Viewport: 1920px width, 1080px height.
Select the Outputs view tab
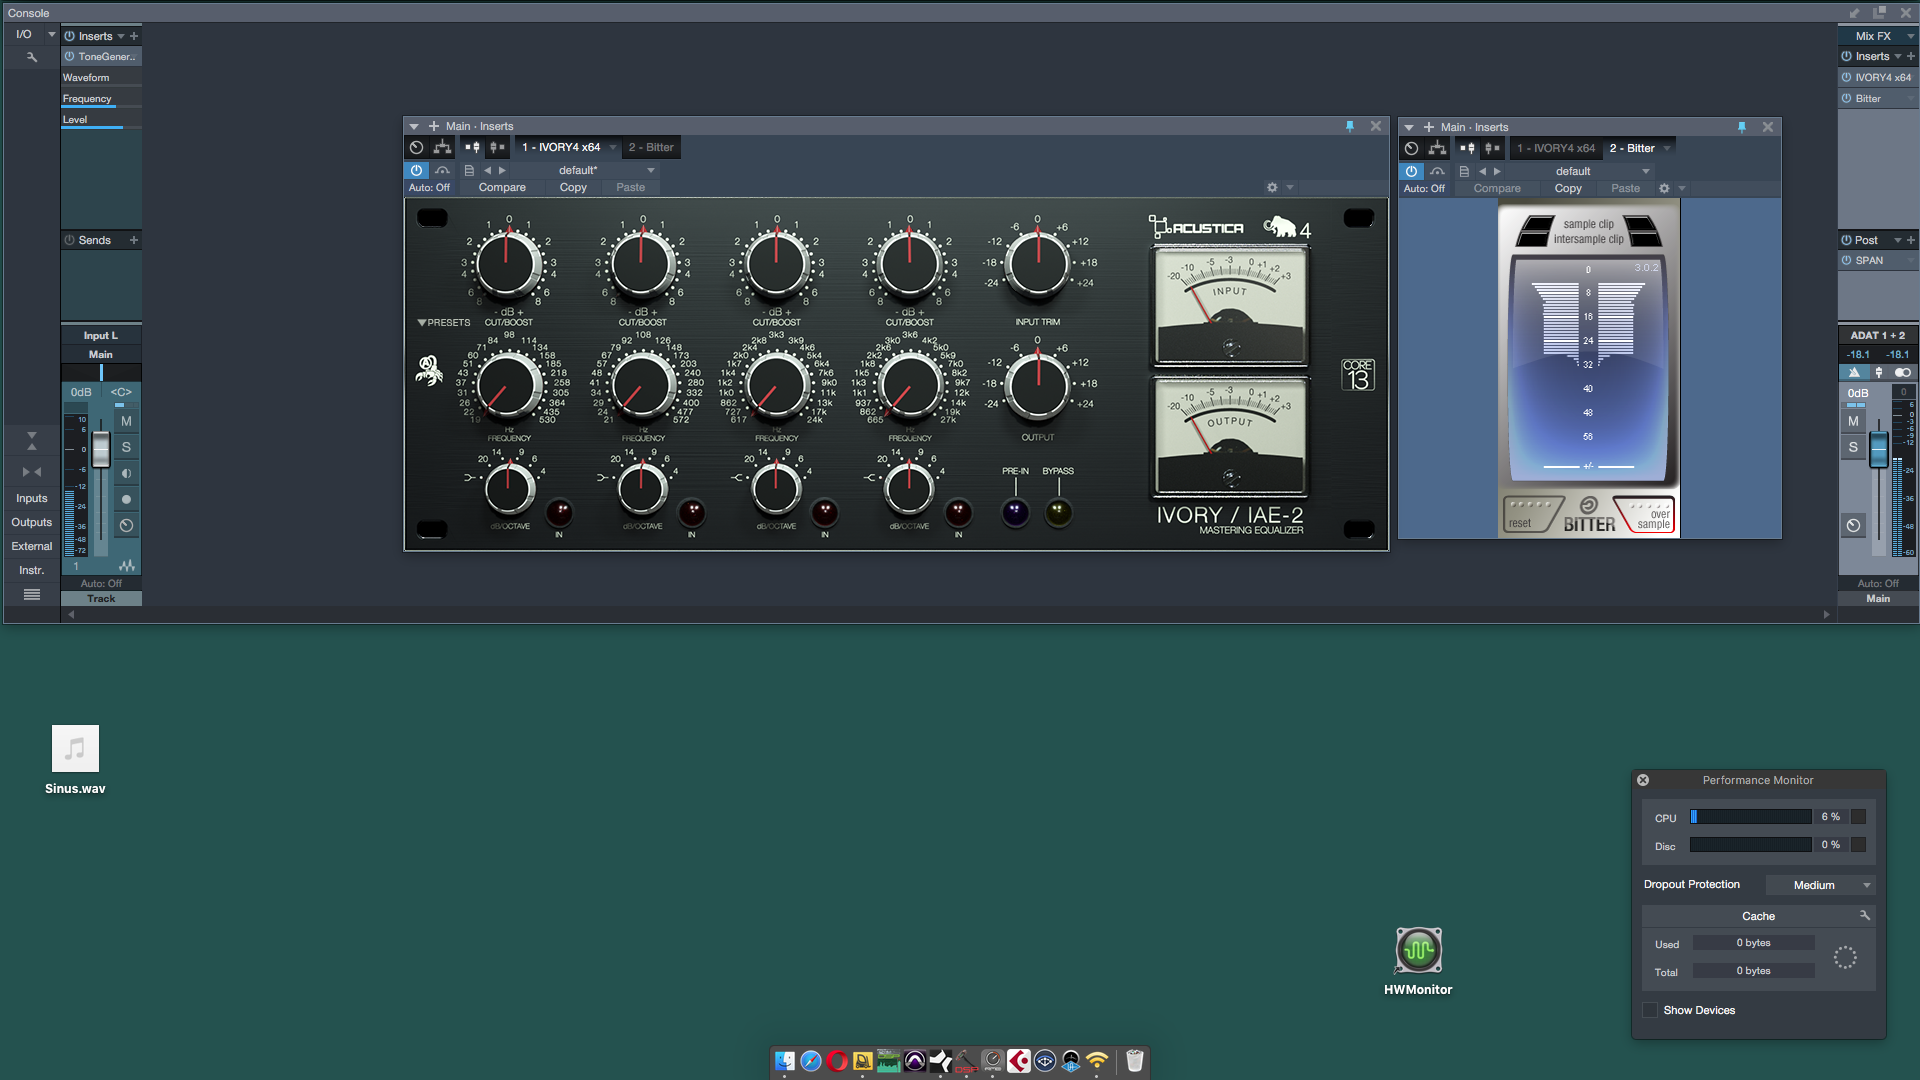click(x=31, y=522)
